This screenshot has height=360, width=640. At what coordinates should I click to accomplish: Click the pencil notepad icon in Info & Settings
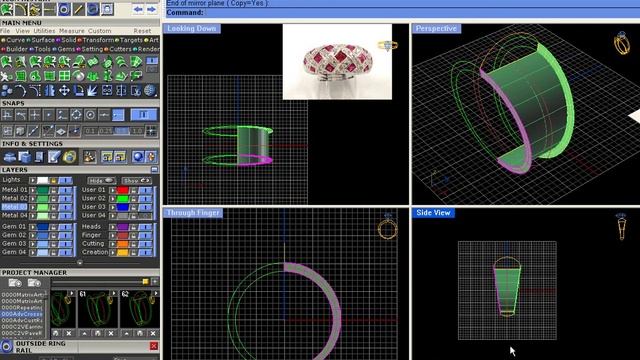click(x=54, y=157)
